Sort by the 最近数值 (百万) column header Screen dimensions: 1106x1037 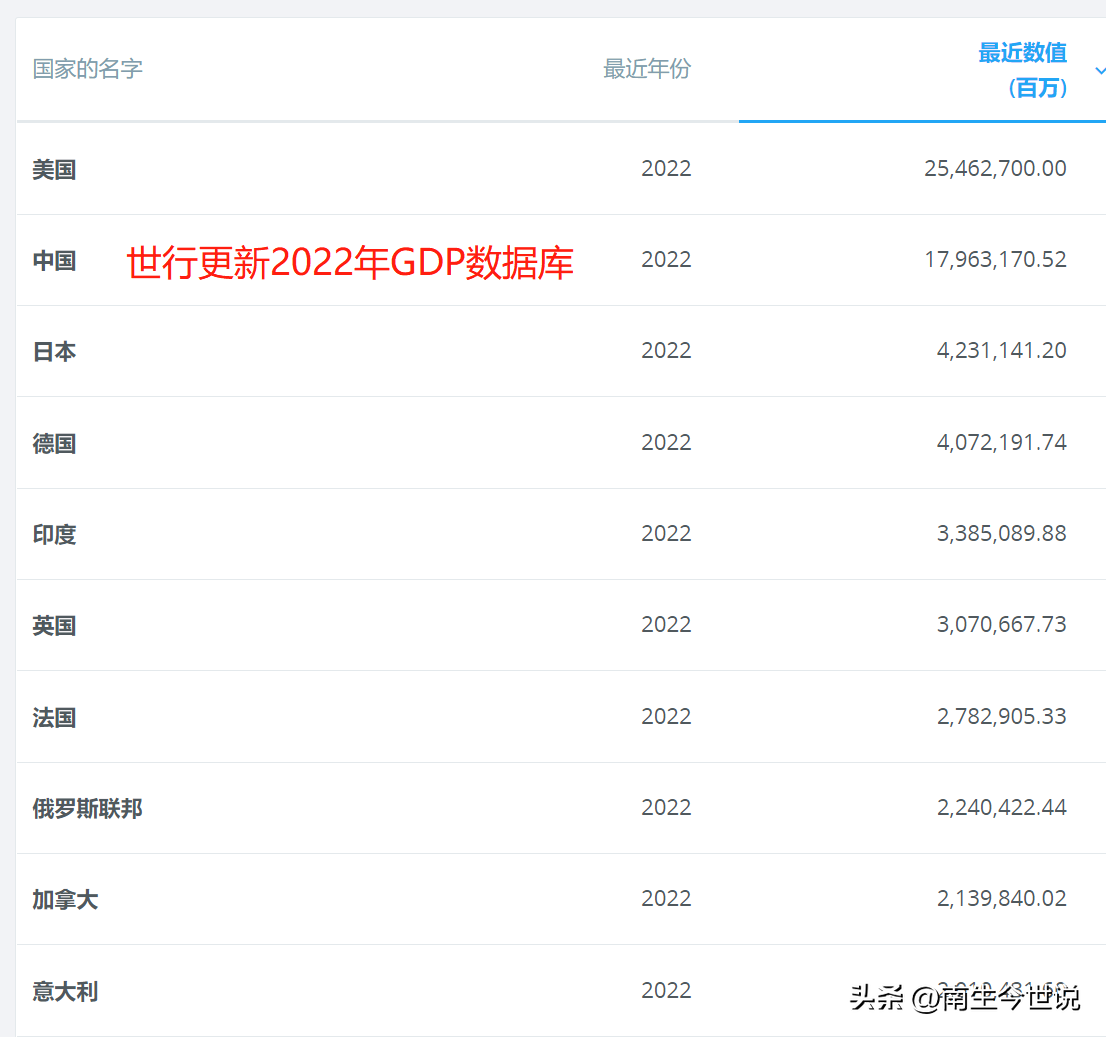coord(1022,69)
